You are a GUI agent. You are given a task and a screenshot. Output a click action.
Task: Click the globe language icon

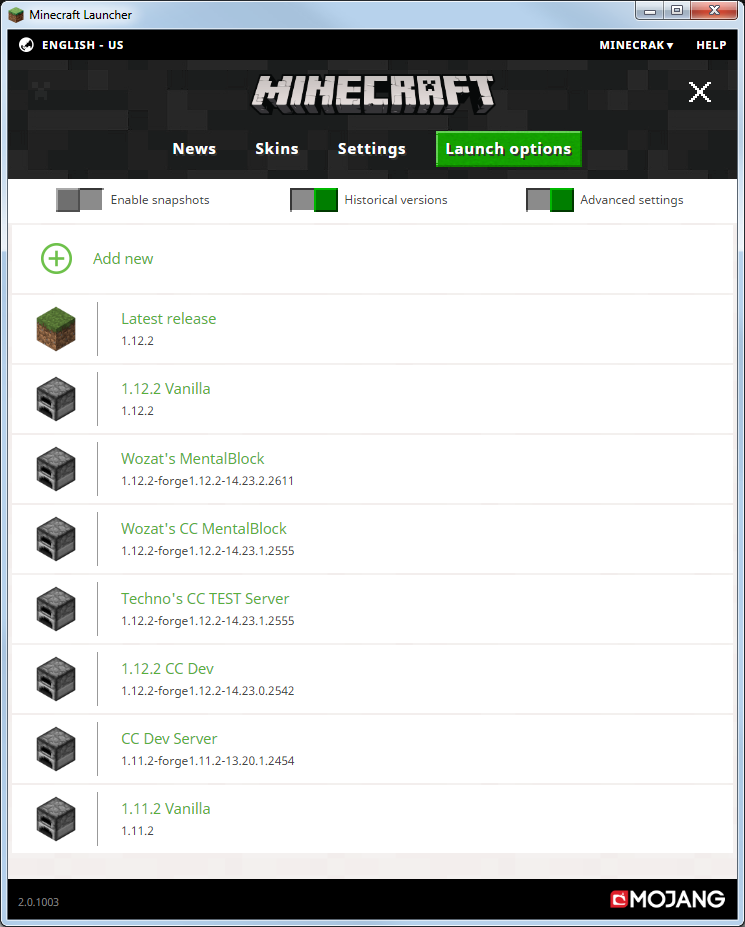[26, 45]
